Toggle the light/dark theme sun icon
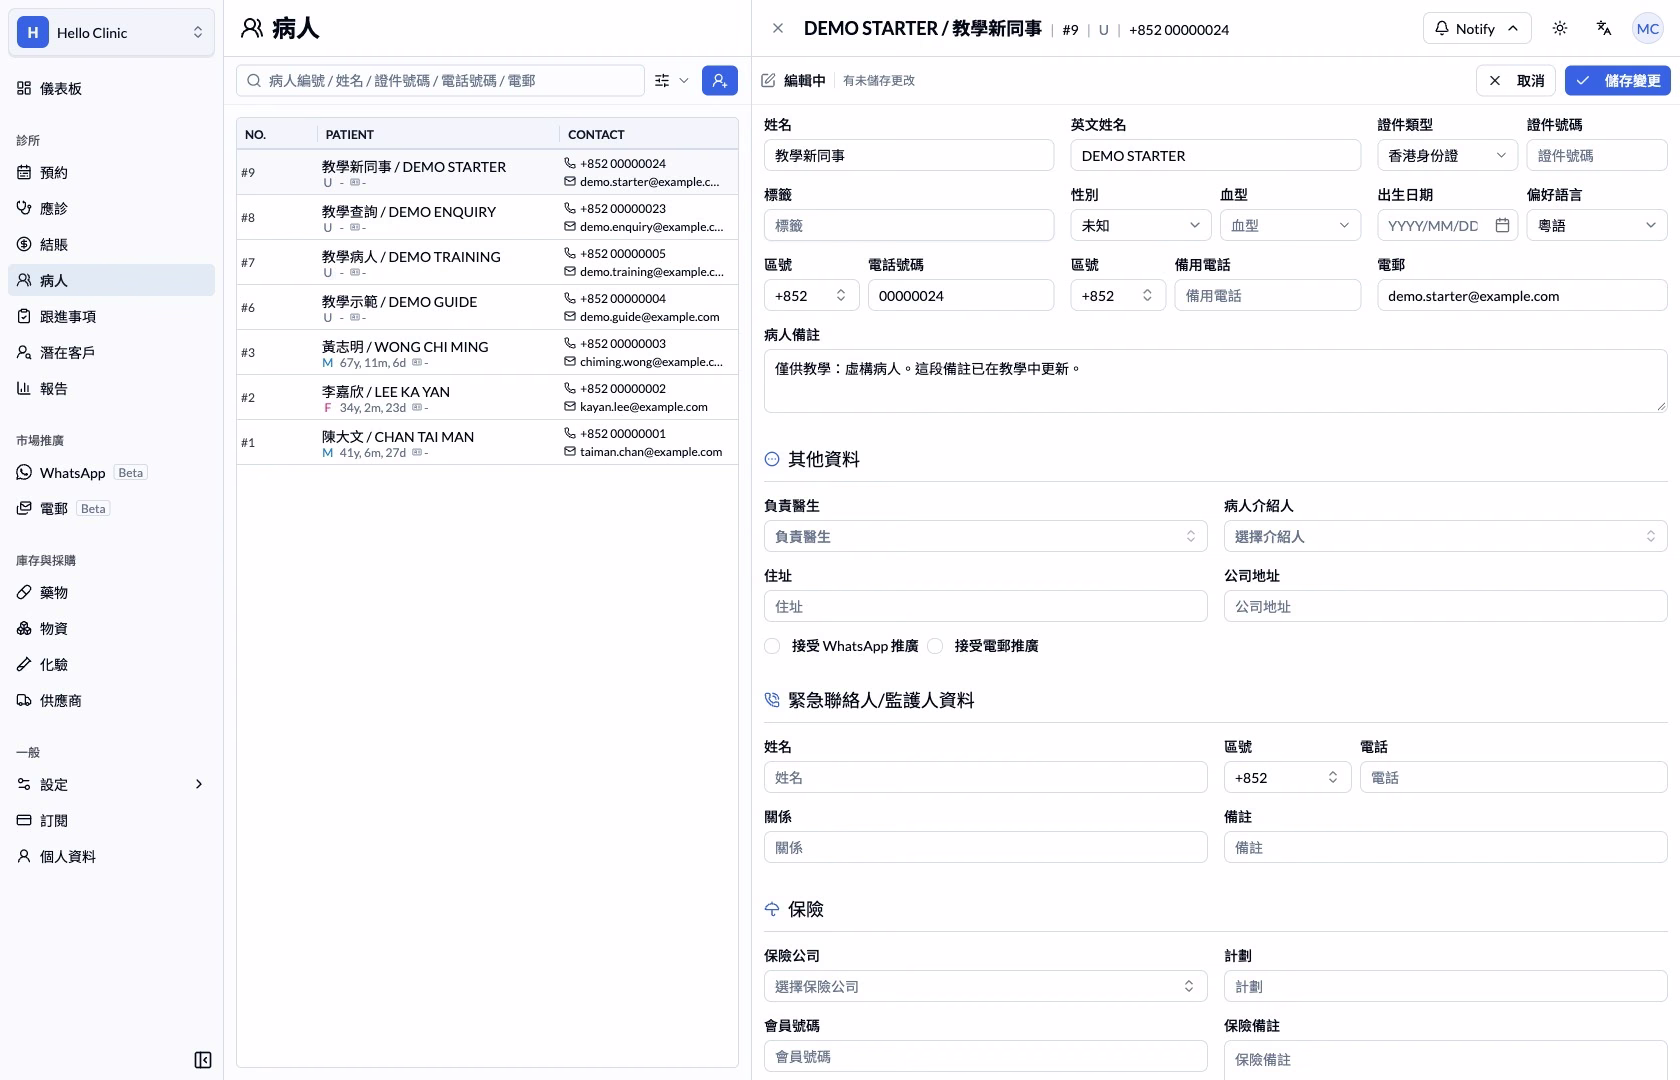Viewport: 1680px width, 1080px height. pos(1560,29)
